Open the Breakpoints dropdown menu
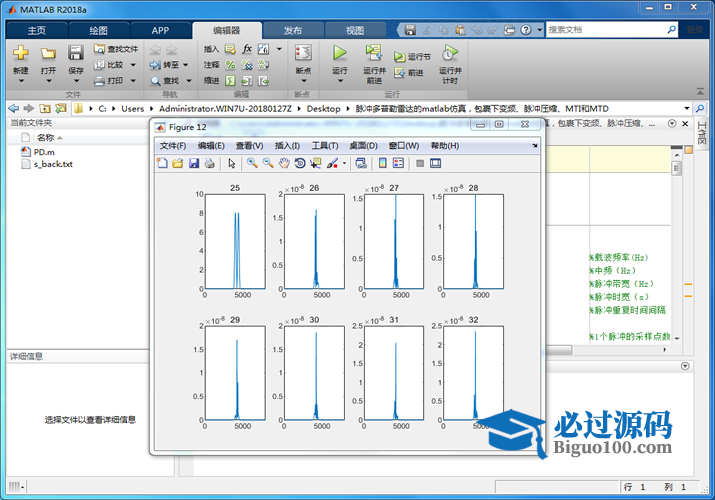 (x=303, y=81)
